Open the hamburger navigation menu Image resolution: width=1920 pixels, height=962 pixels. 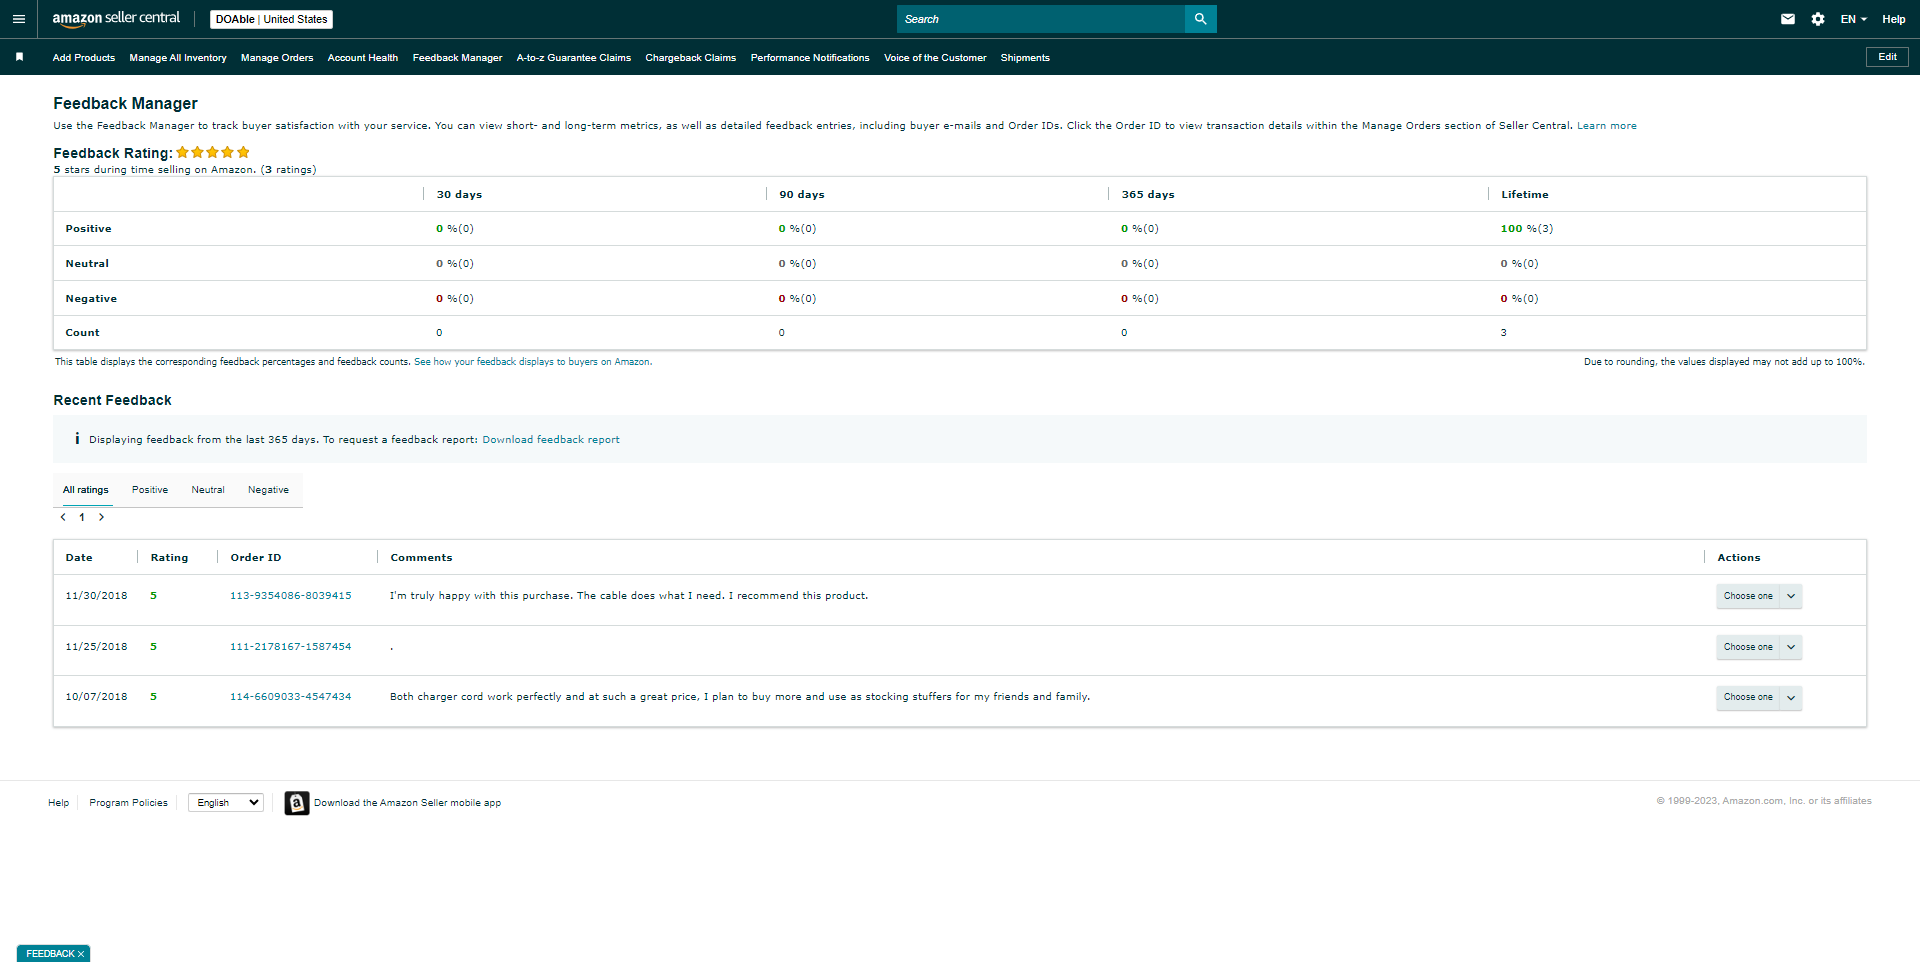pos(18,19)
